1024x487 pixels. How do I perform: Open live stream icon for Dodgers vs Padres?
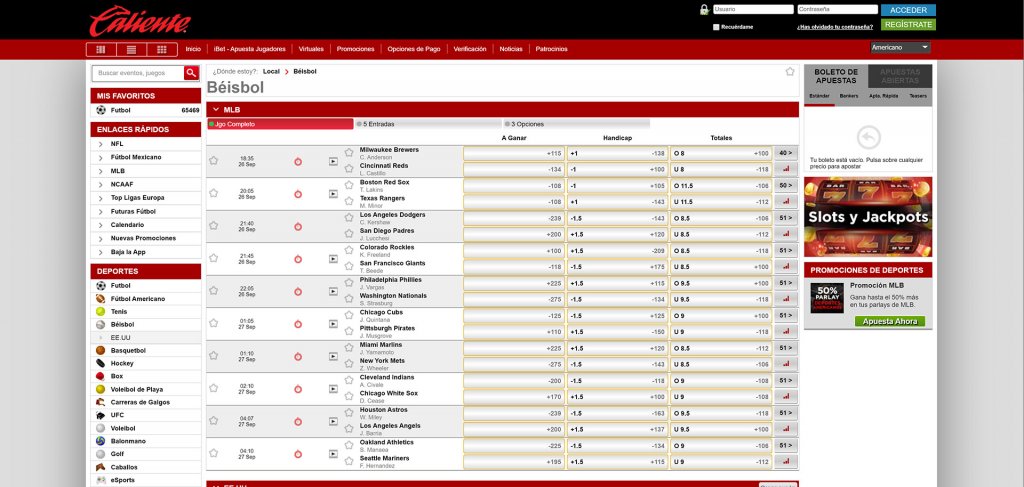point(333,227)
